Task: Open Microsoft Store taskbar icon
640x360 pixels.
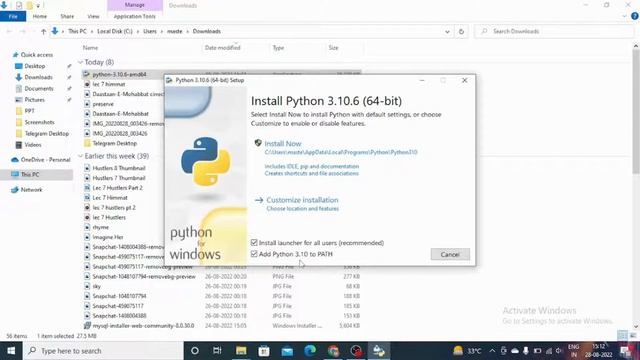Action: 264,351
